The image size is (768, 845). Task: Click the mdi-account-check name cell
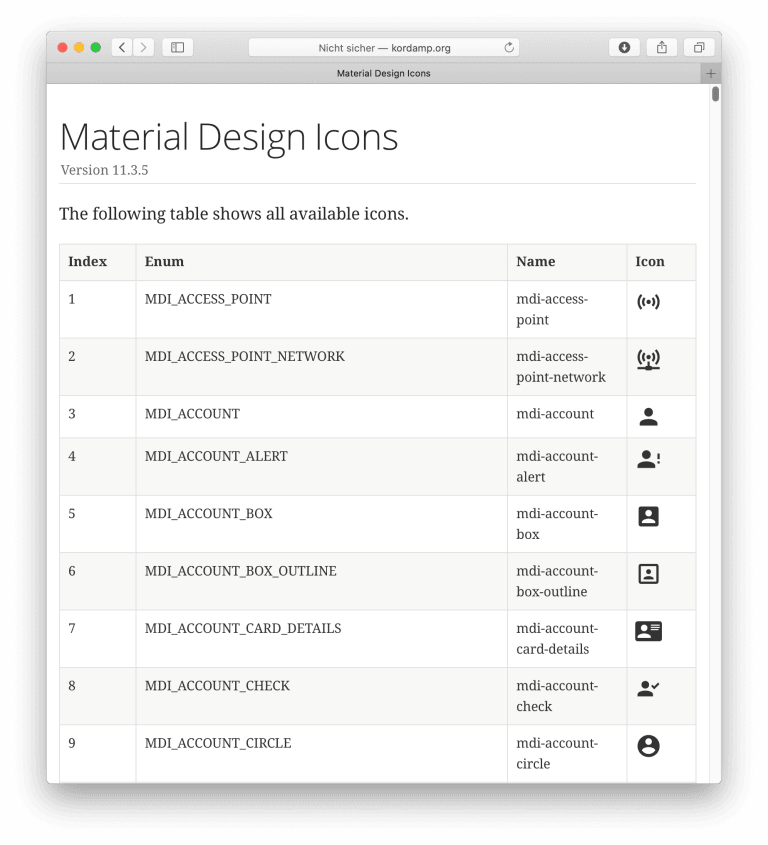(567, 696)
